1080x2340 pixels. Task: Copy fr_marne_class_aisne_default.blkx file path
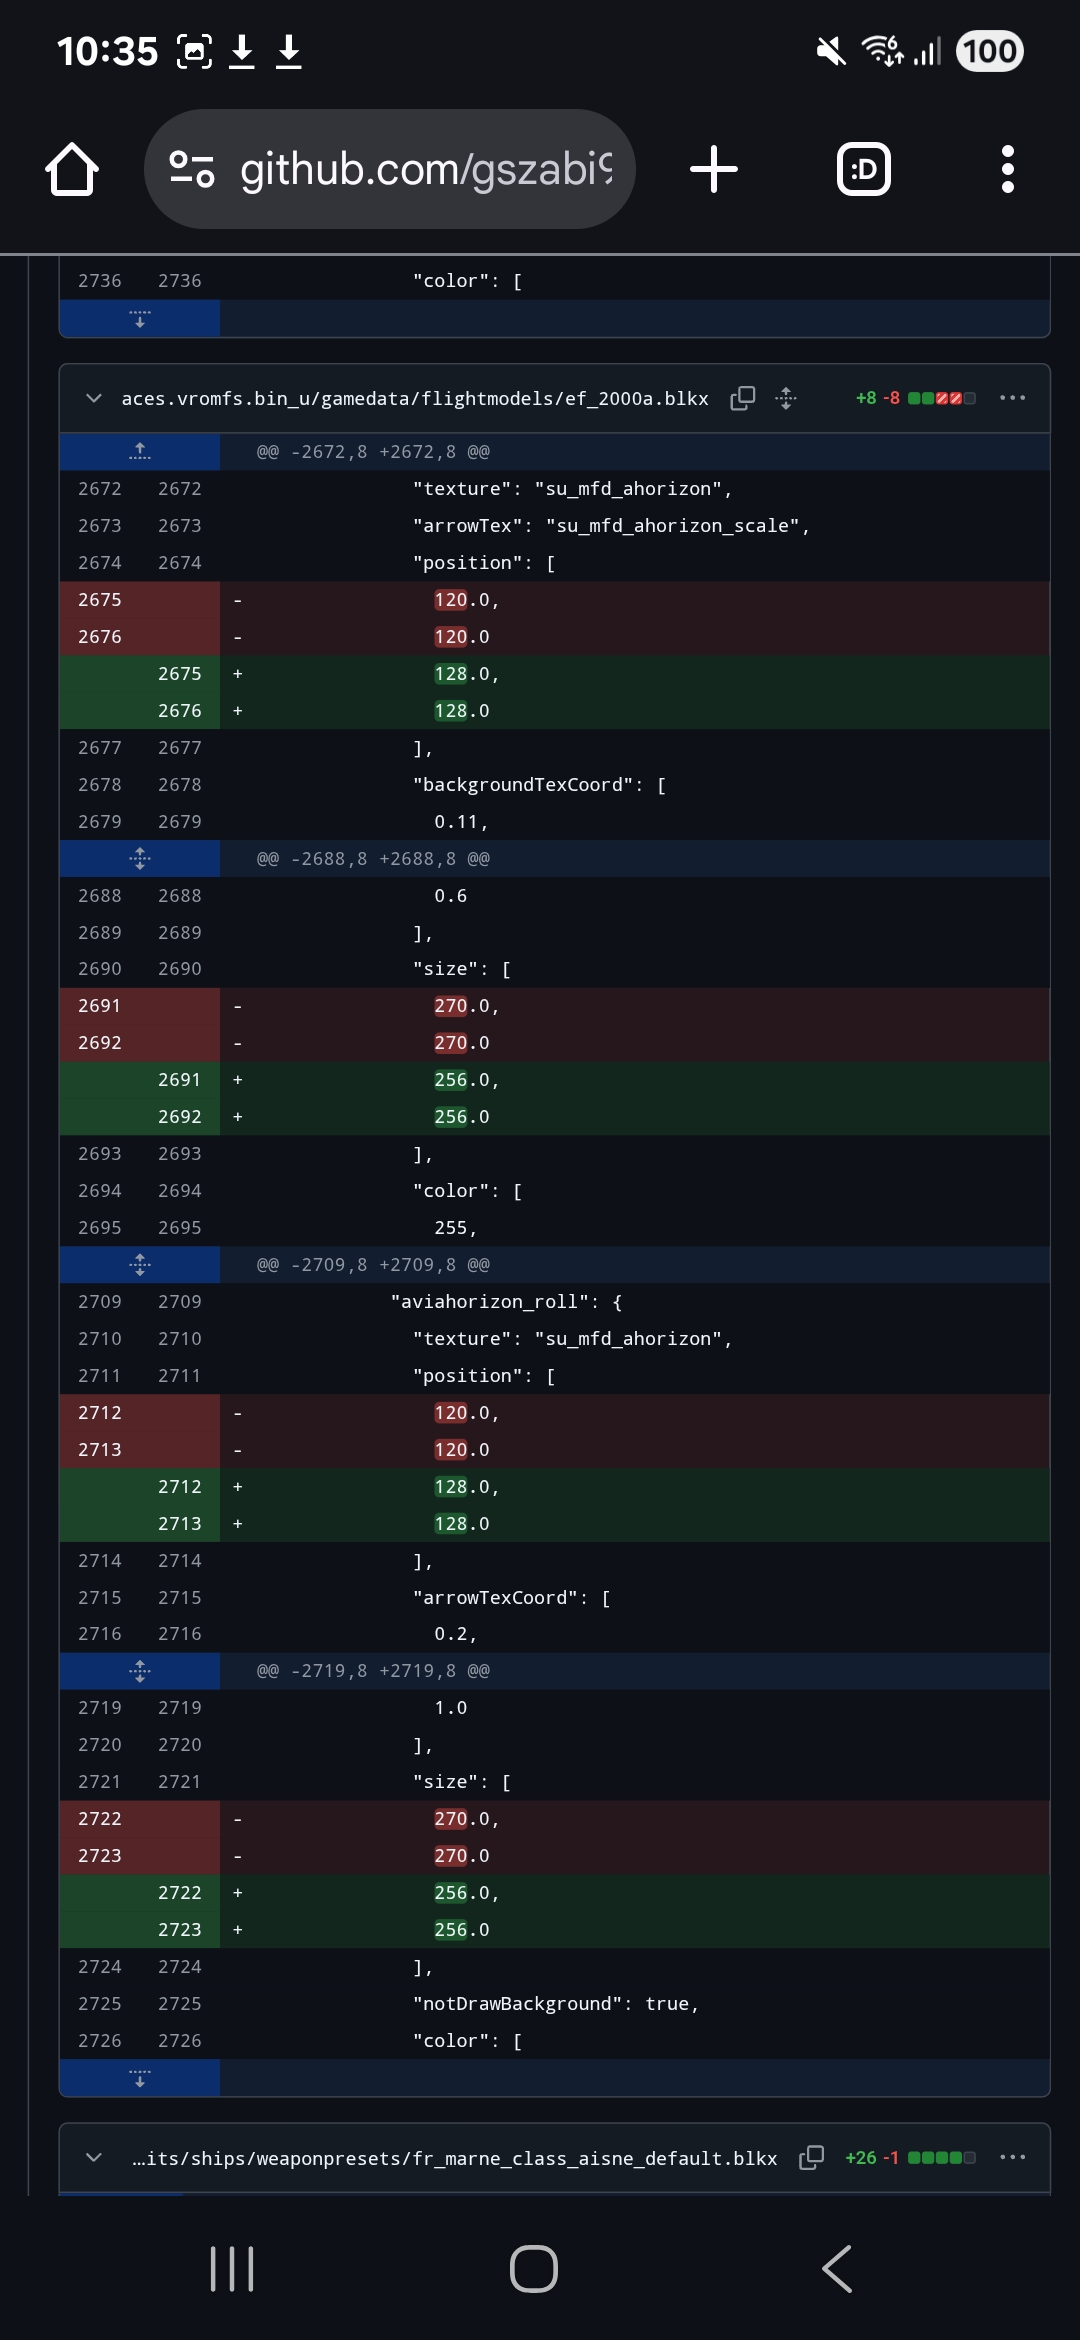pos(812,2157)
